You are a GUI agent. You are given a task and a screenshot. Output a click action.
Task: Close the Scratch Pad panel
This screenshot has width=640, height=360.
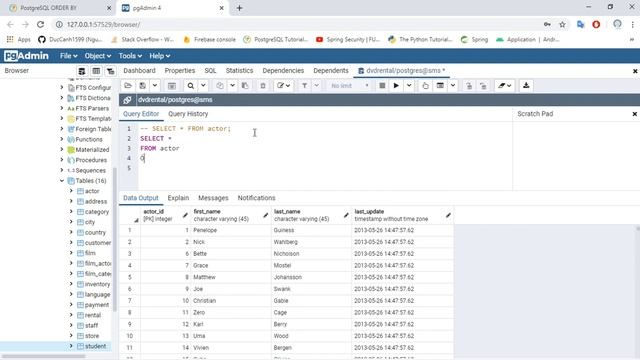pos(634,114)
